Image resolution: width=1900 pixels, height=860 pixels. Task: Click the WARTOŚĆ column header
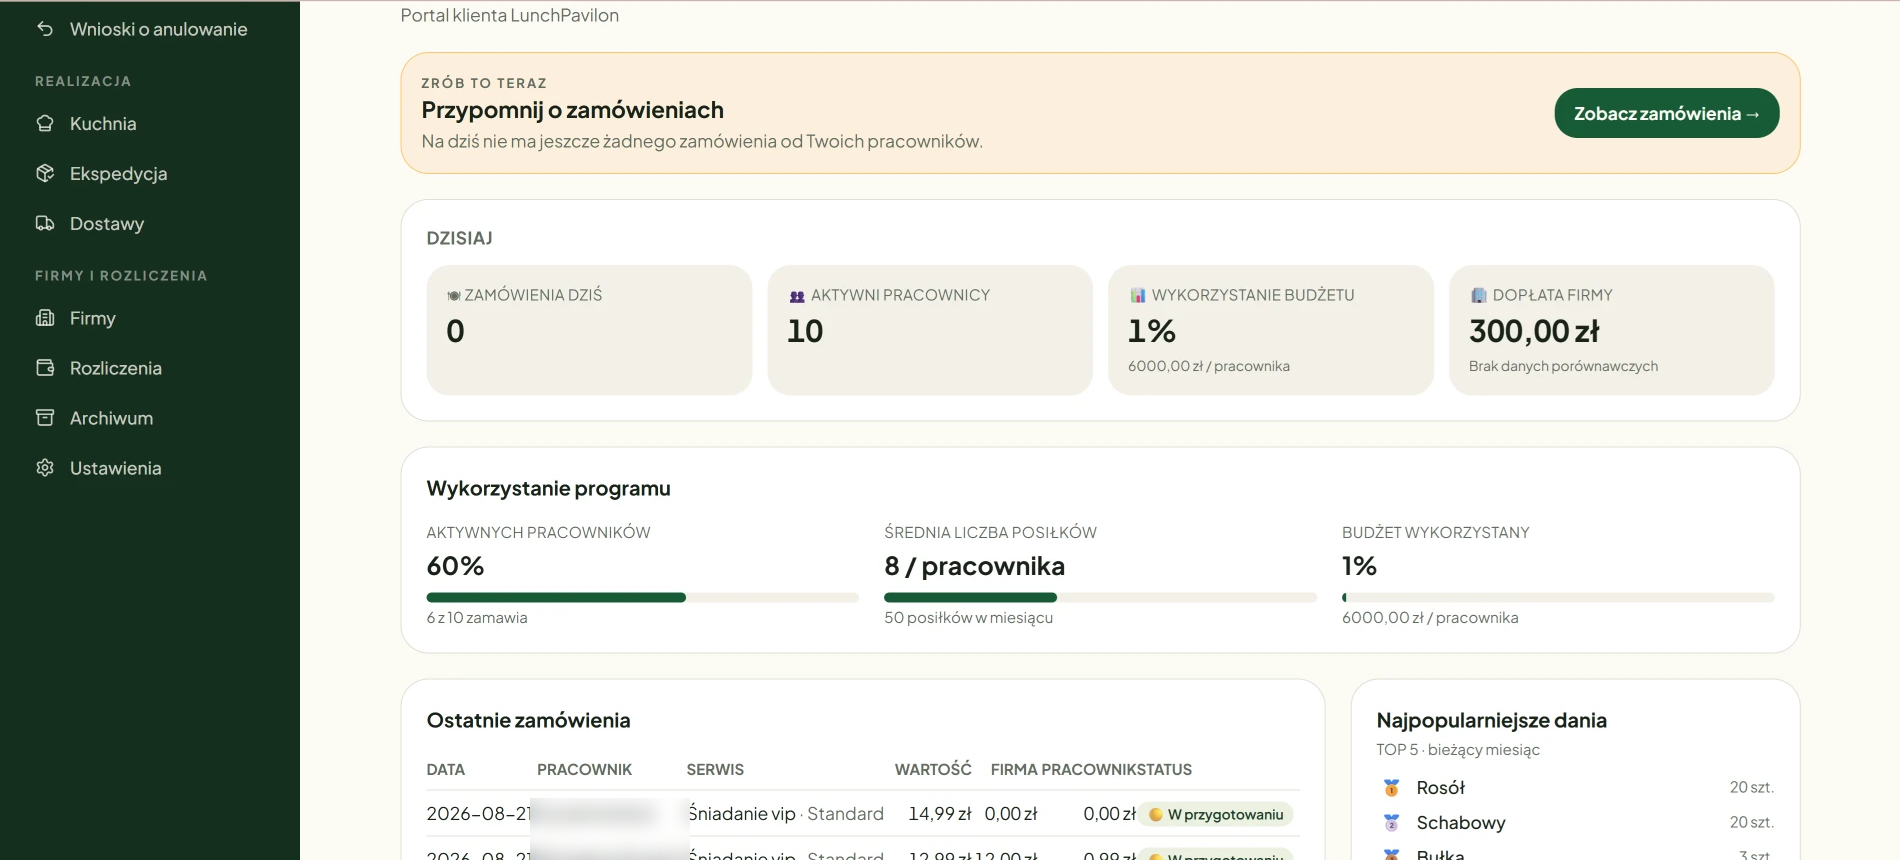point(933,769)
